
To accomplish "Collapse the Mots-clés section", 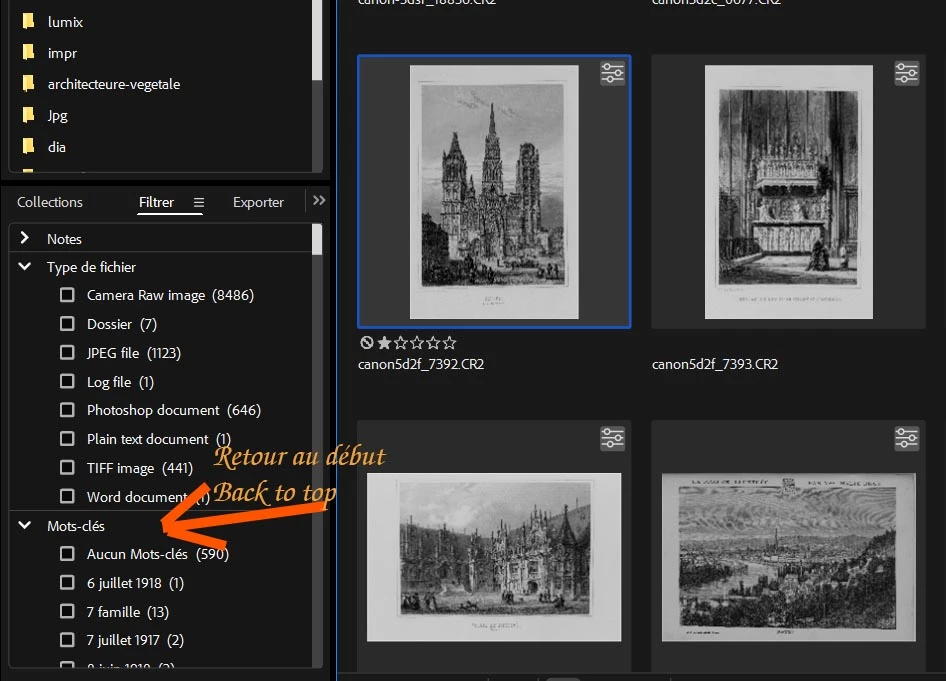I will tap(25, 525).
